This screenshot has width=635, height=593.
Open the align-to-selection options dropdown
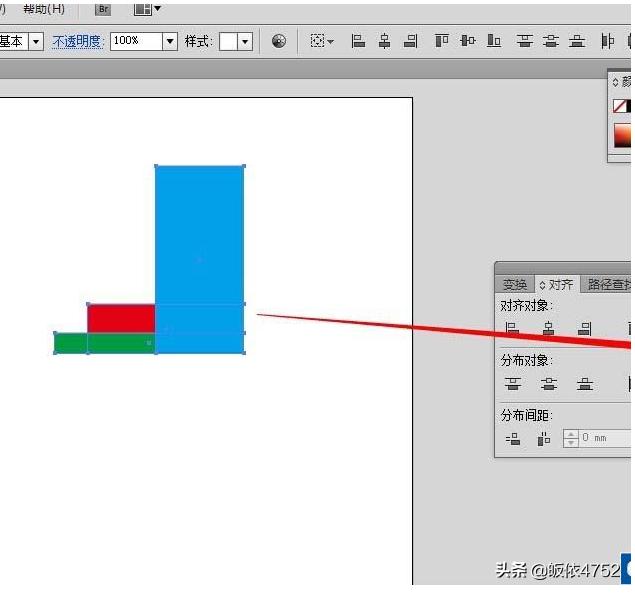click(x=322, y=41)
